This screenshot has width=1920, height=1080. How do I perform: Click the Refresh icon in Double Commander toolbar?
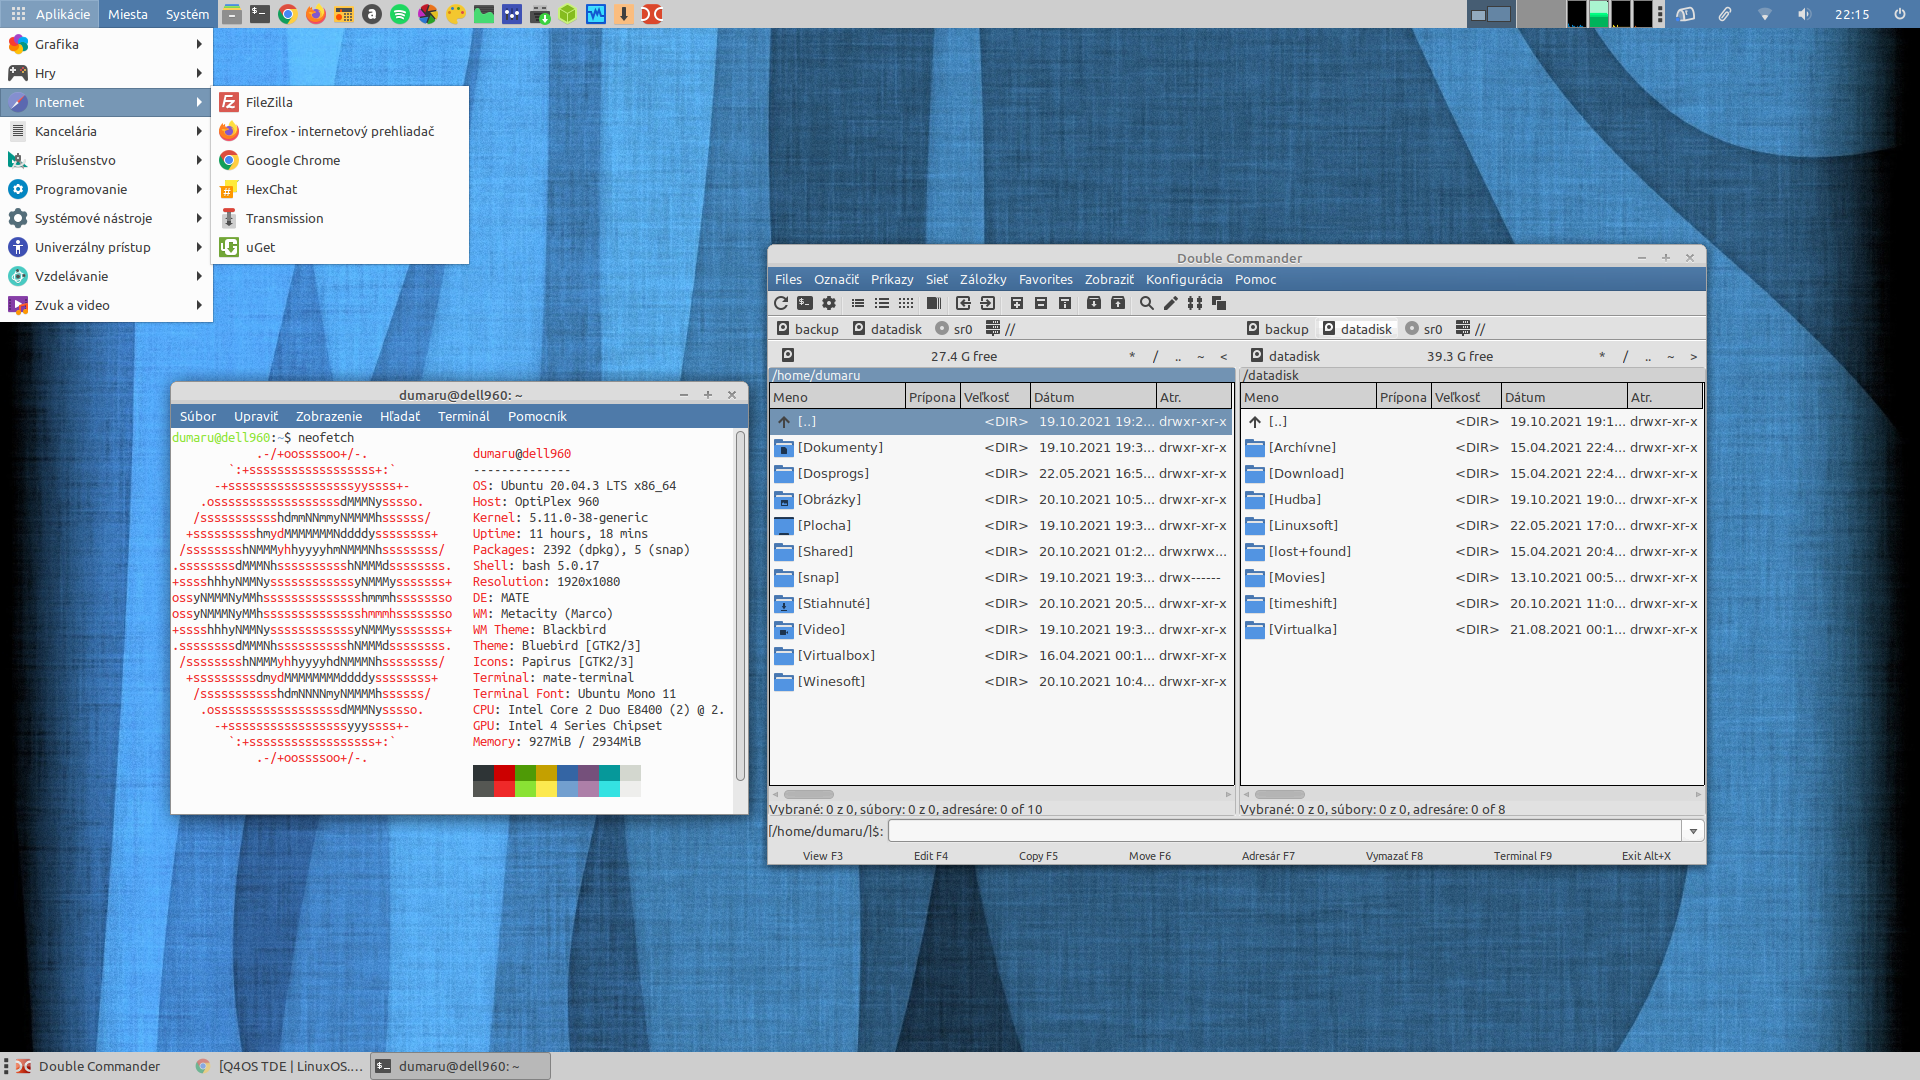781,303
